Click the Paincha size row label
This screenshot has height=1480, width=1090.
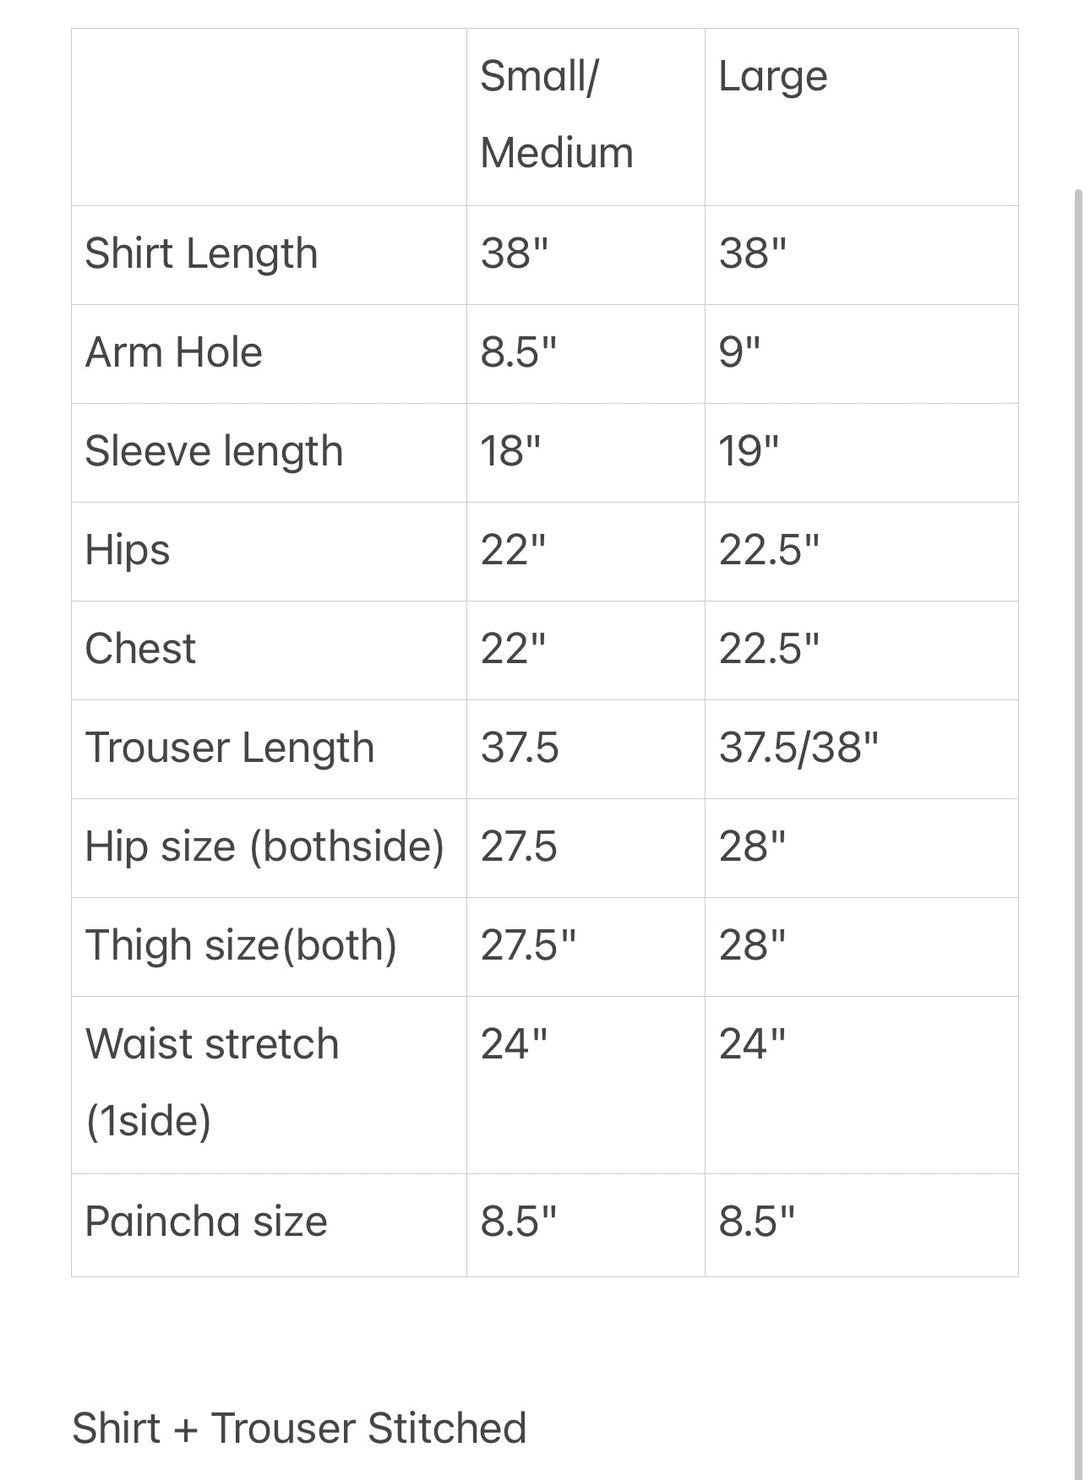206,1222
